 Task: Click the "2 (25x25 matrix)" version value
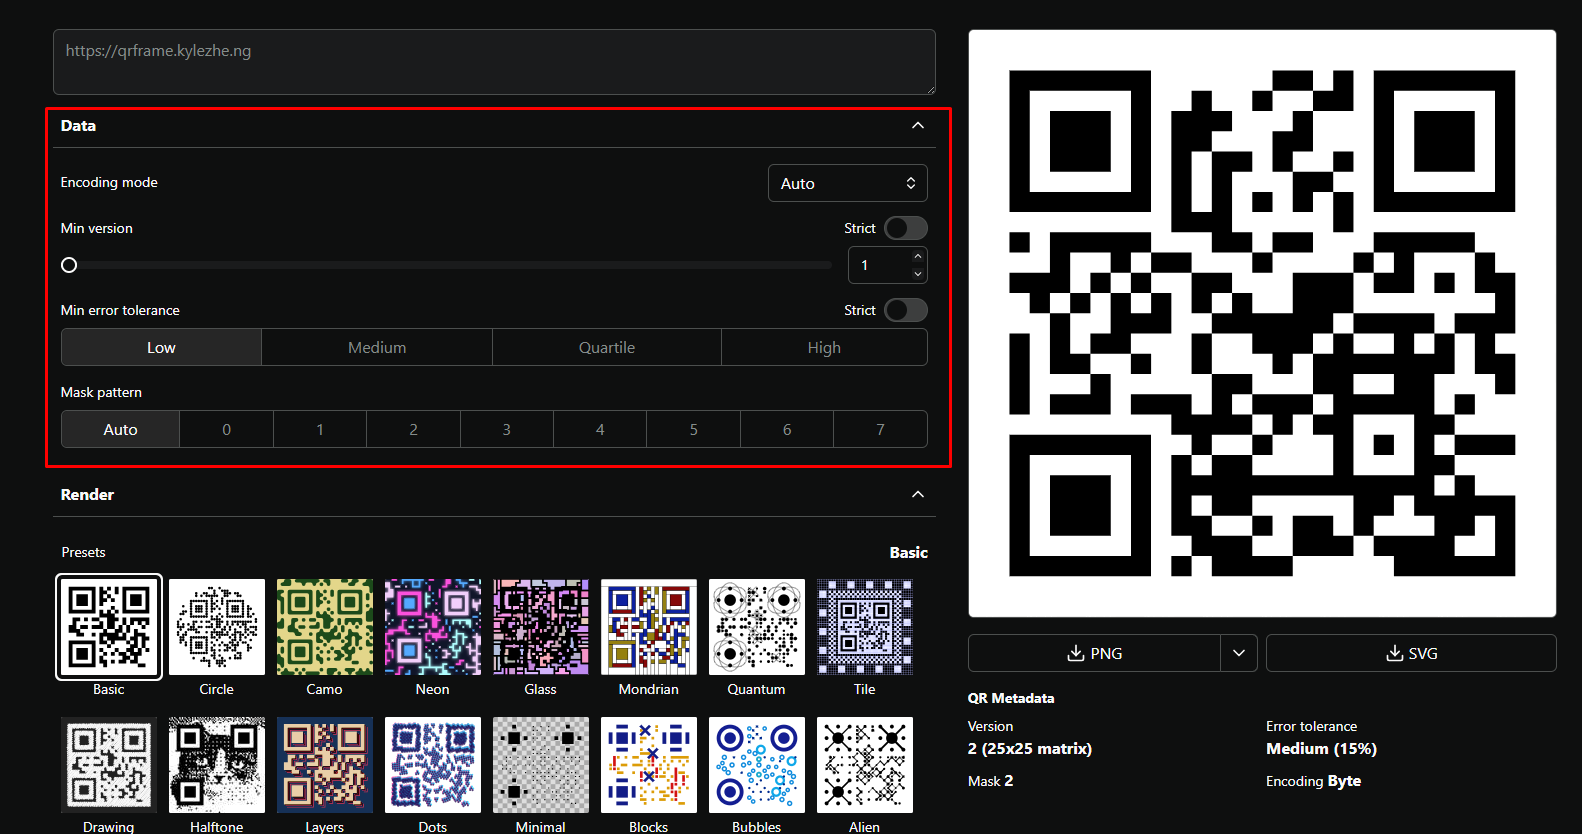point(1030,749)
